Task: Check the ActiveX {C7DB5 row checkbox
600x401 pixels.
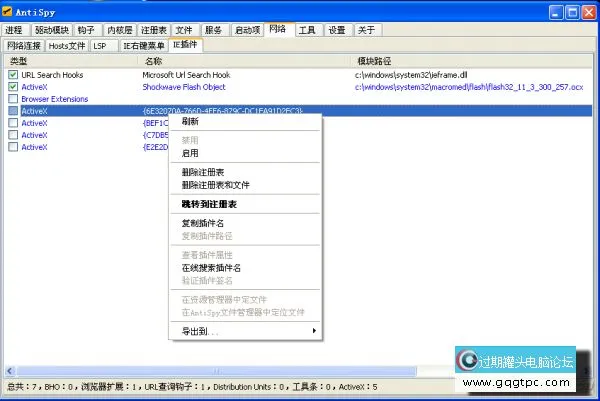Action: tap(13, 135)
